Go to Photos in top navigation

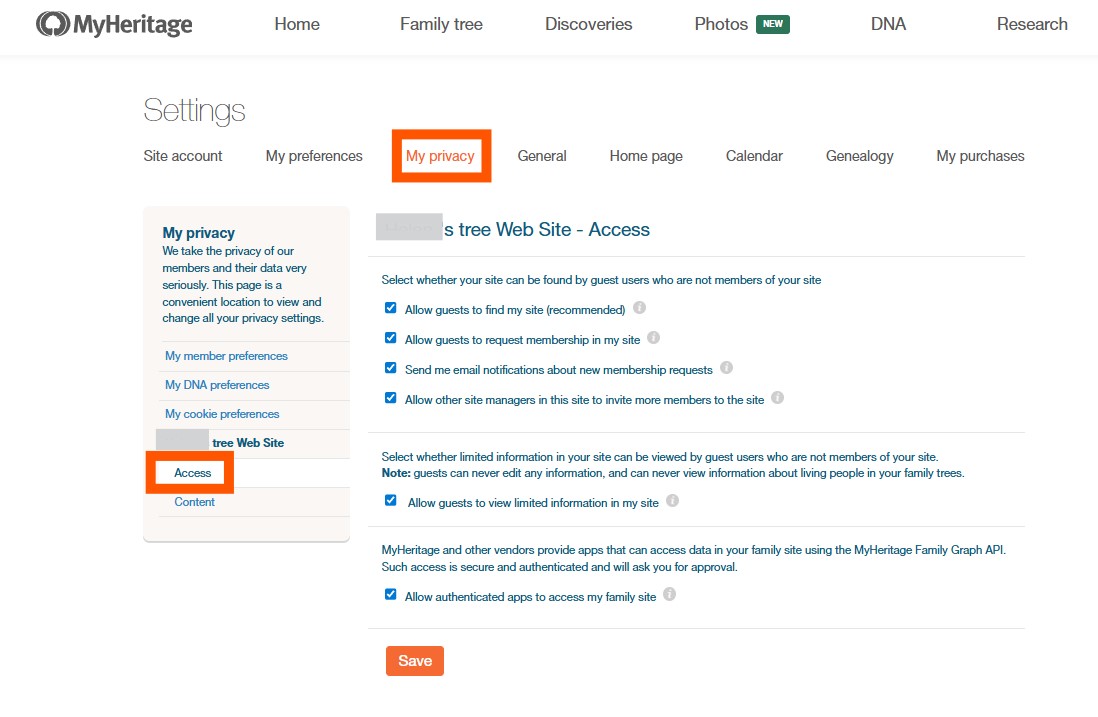click(721, 25)
